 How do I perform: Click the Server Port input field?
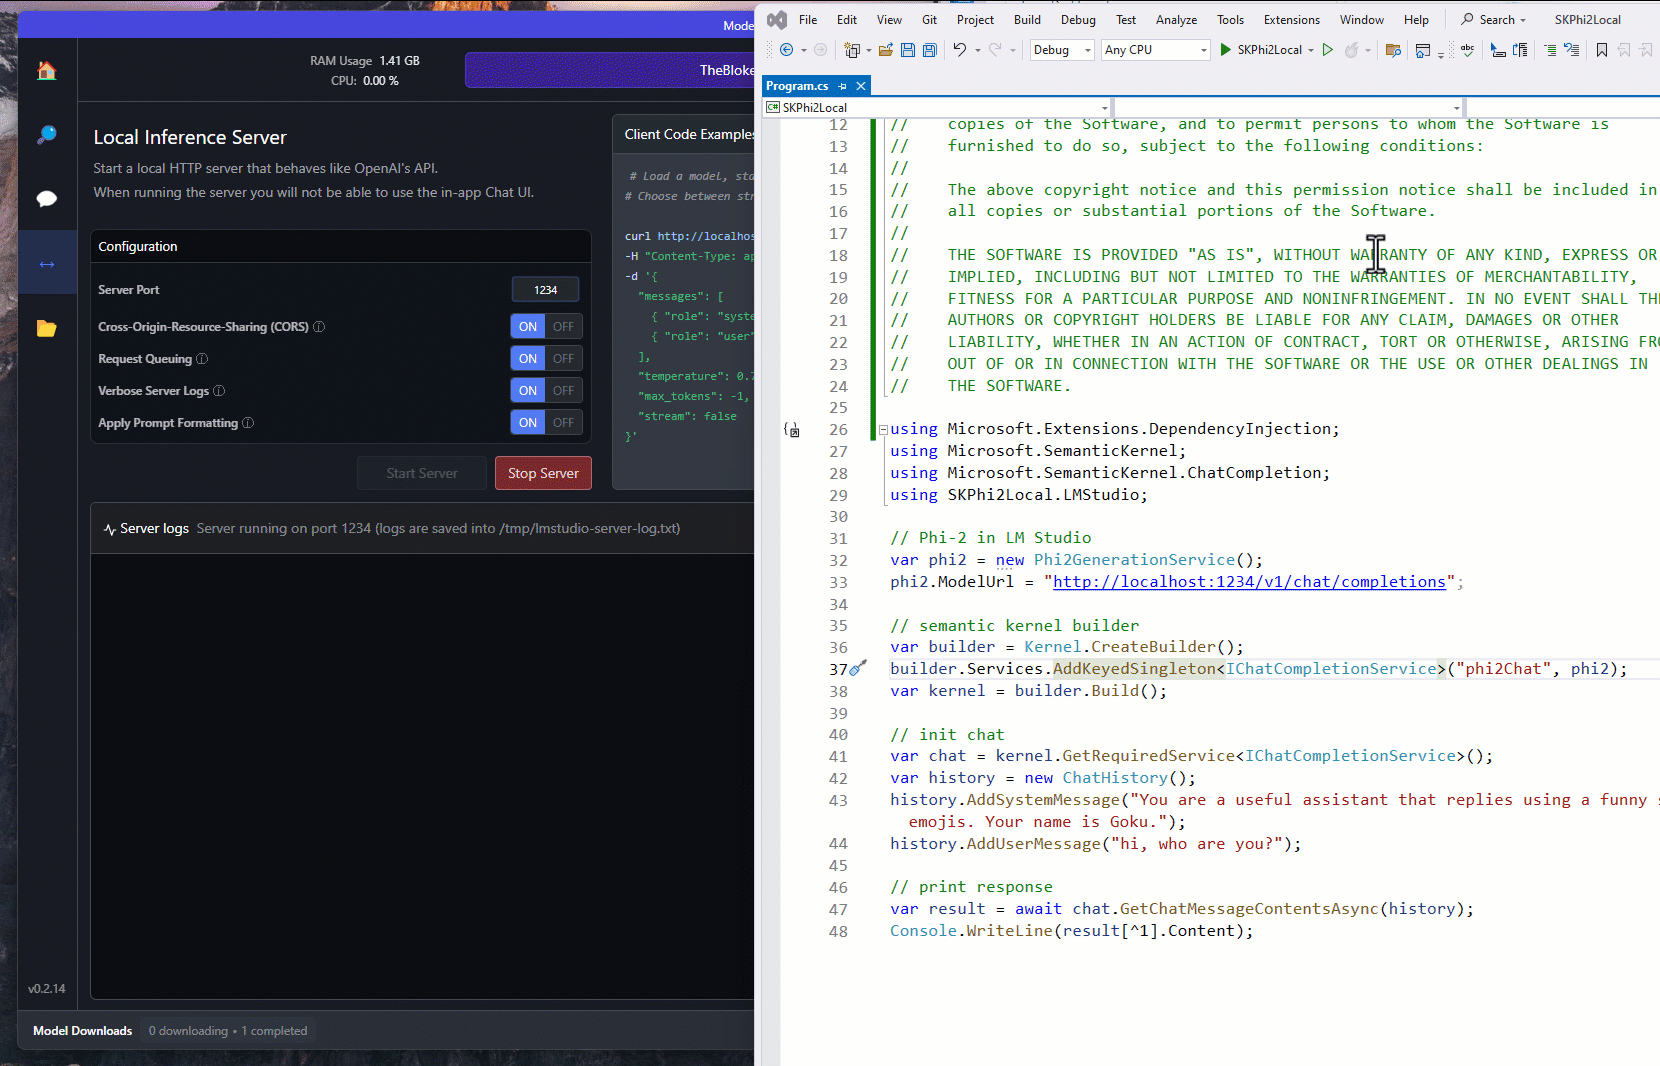tap(545, 290)
